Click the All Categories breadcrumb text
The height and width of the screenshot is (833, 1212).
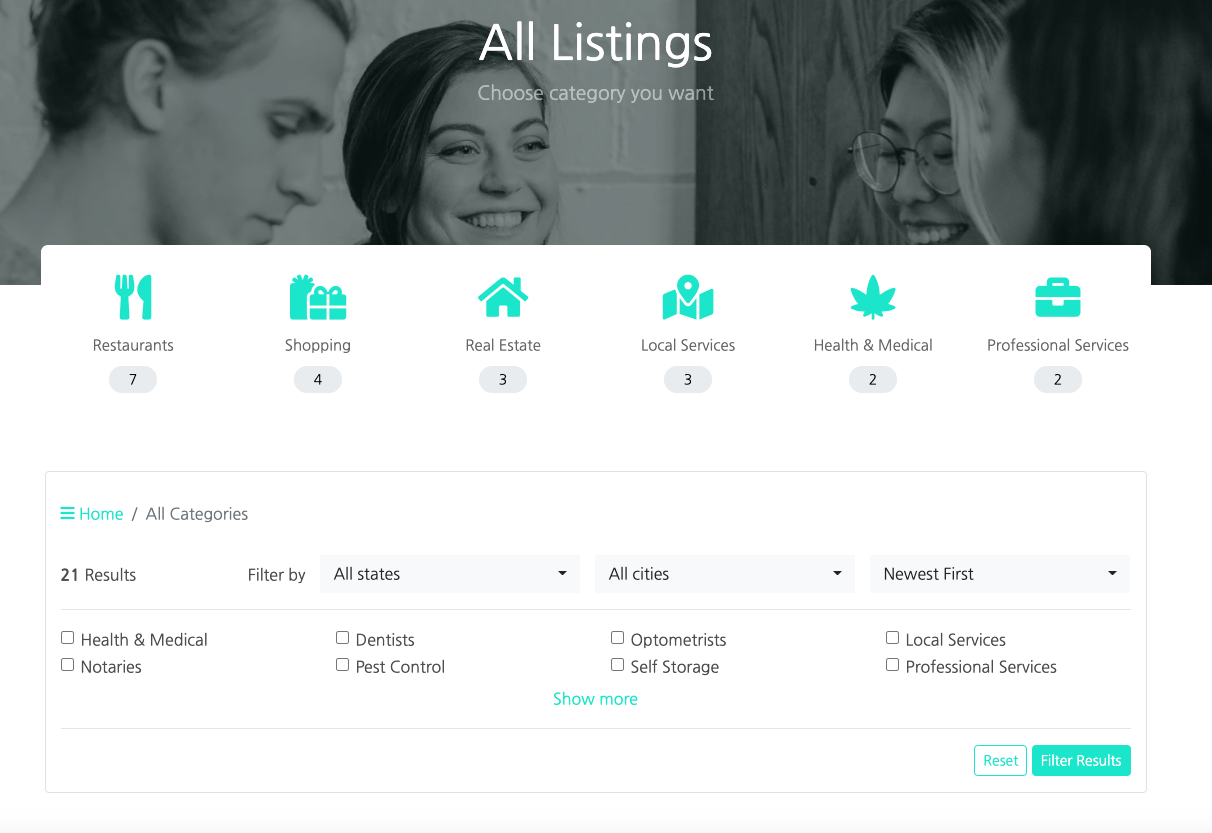point(197,514)
